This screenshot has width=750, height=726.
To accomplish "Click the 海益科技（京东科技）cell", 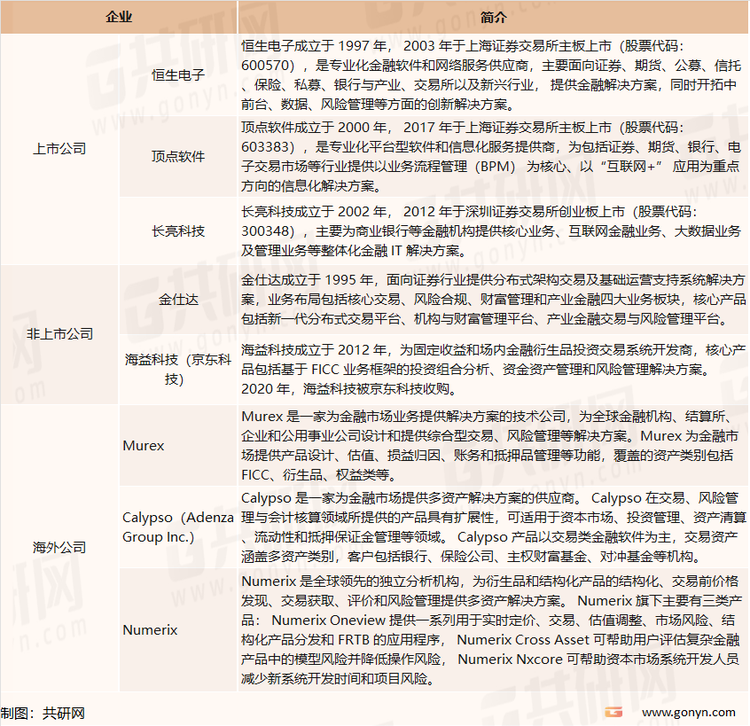I will click(178, 369).
